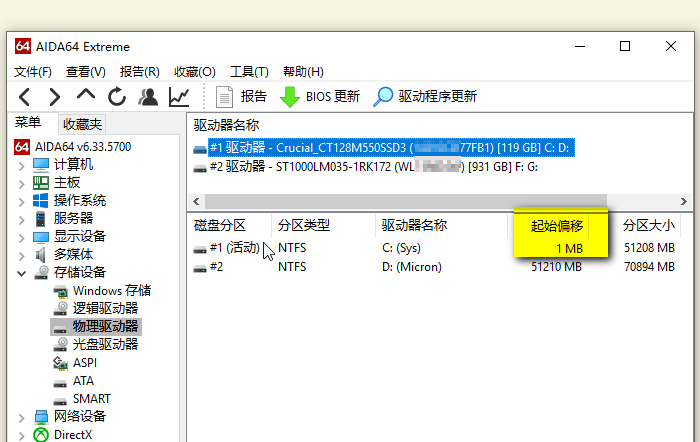Click horizontal scrollbar left arrow
The height and width of the screenshot is (442, 700).
[x=196, y=201]
